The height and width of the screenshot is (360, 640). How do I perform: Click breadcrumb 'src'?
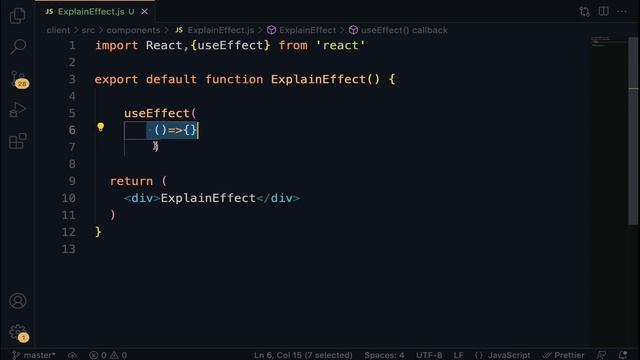[88, 30]
